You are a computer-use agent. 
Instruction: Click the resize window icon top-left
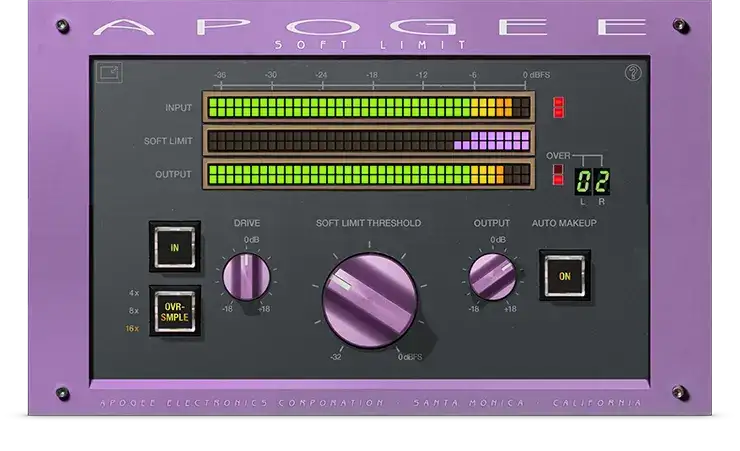point(109,73)
